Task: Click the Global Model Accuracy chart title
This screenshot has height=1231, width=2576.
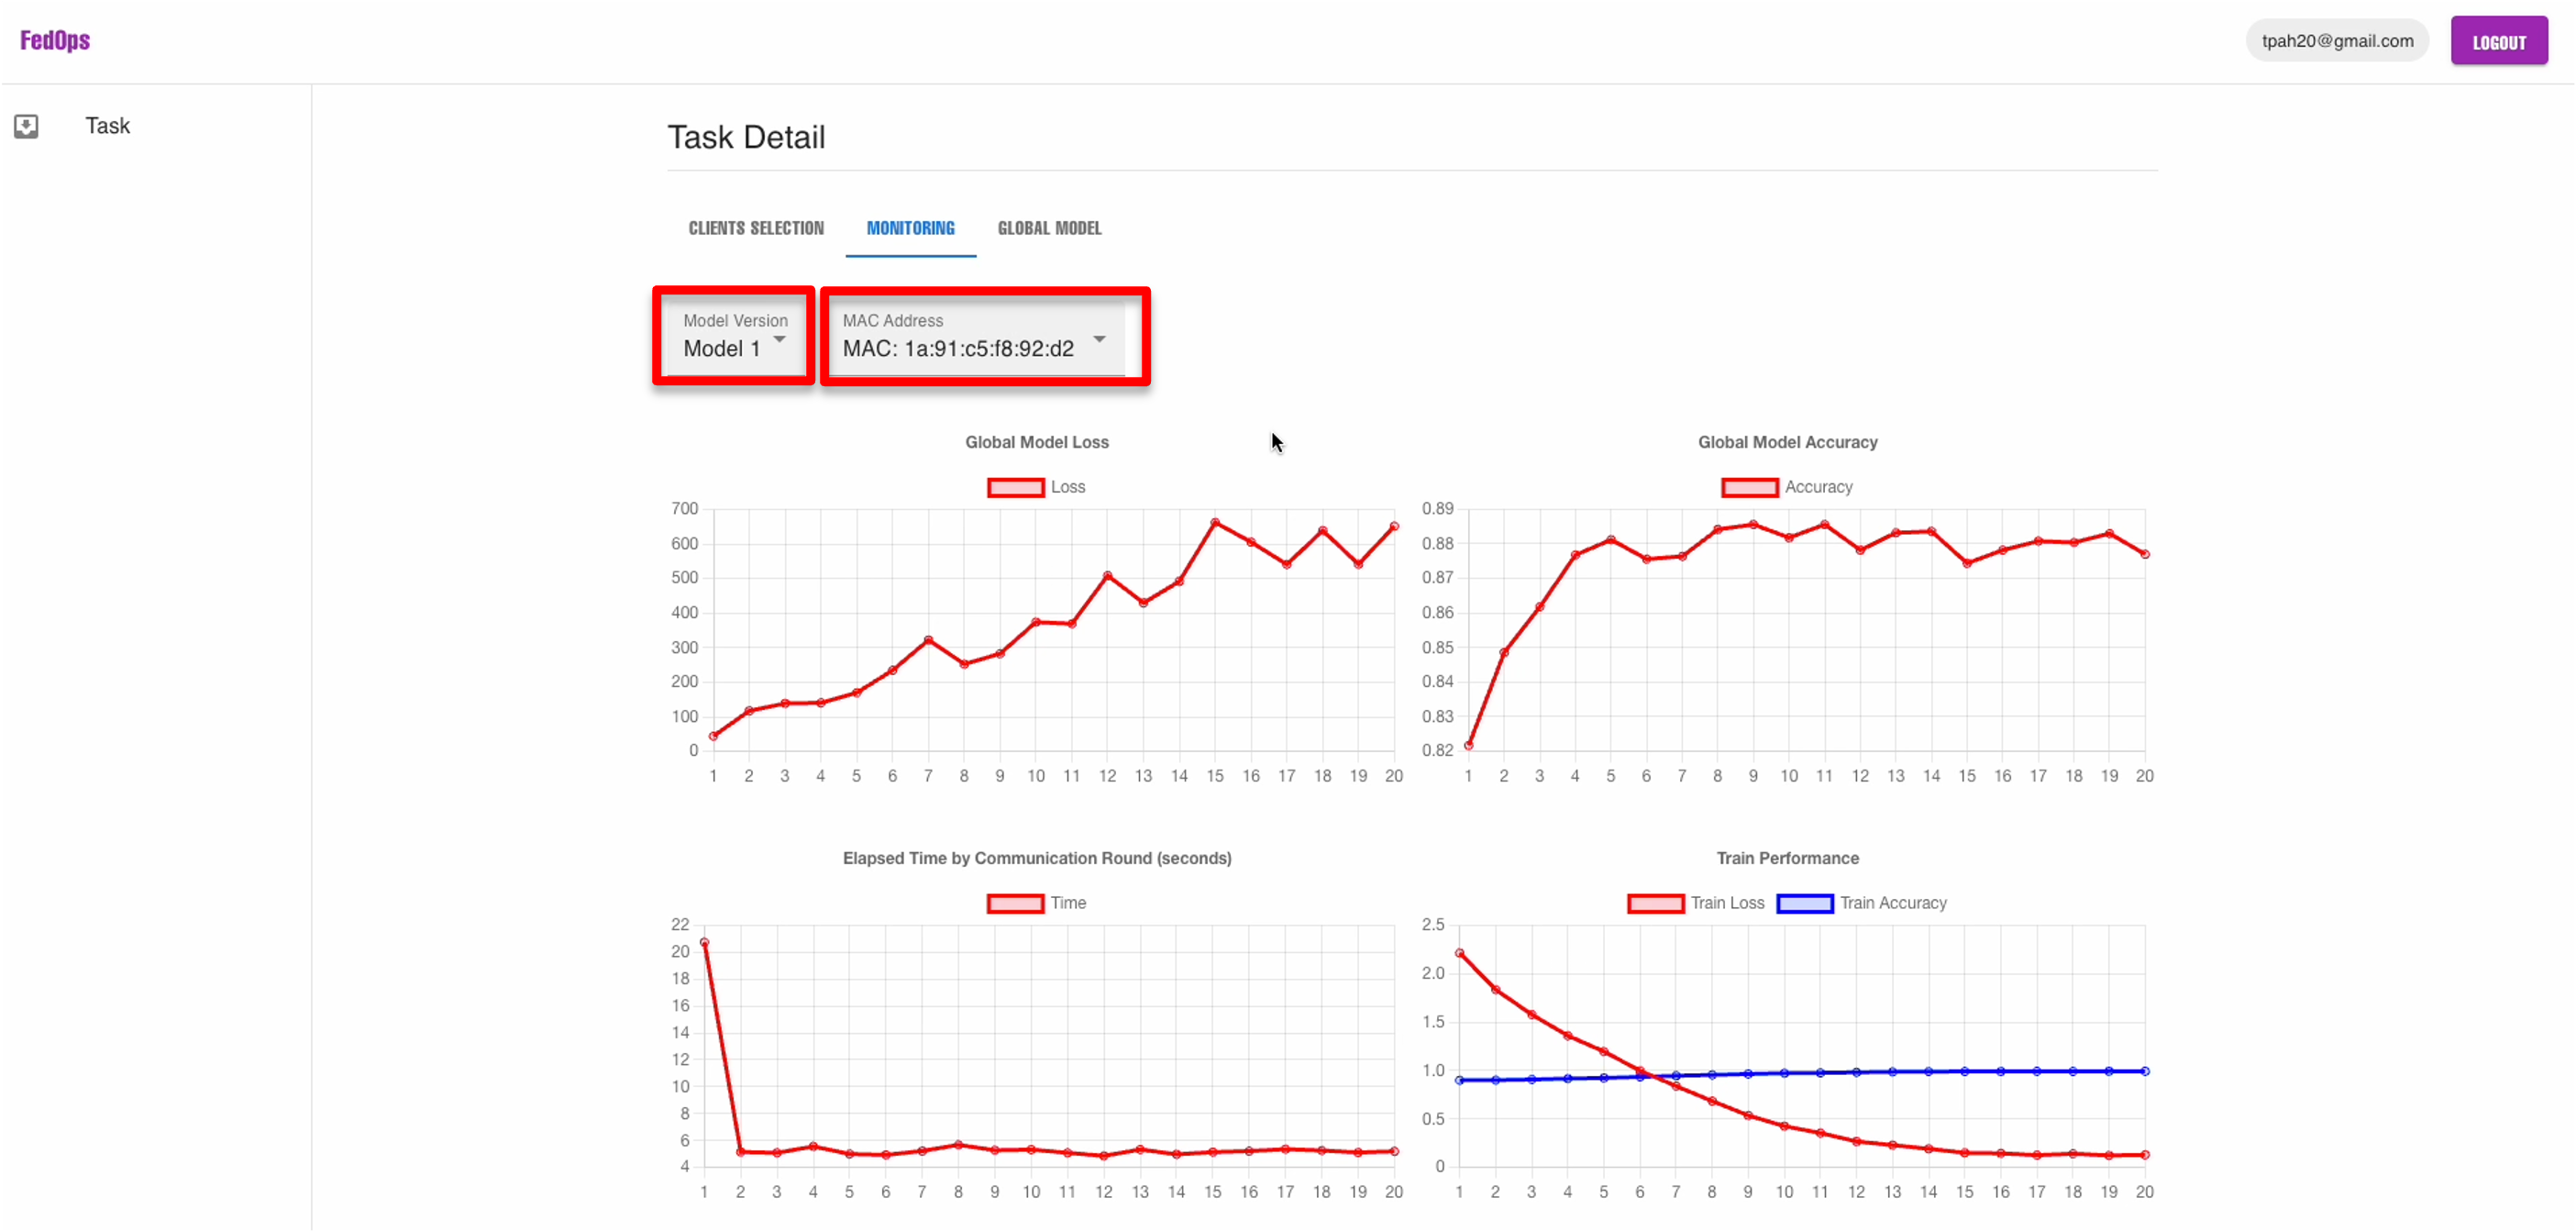Action: coord(1787,442)
